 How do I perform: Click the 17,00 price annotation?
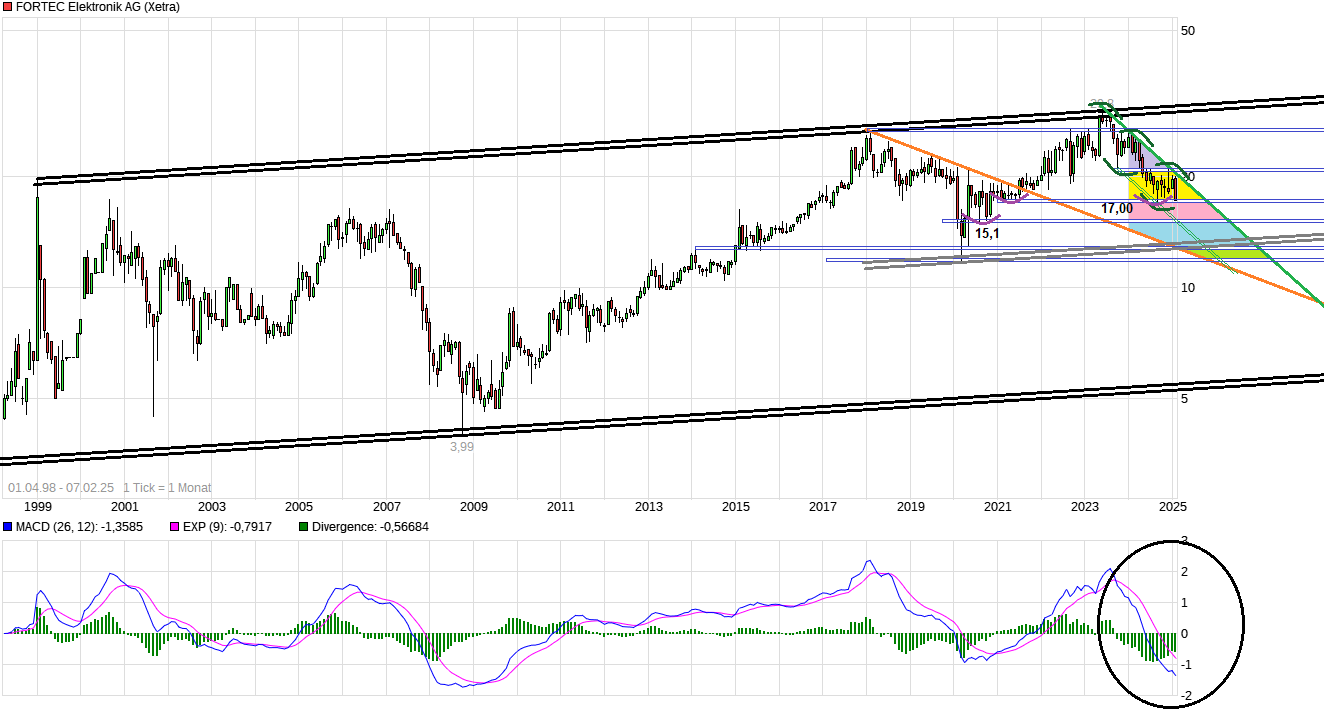click(x=1116, y=208)
